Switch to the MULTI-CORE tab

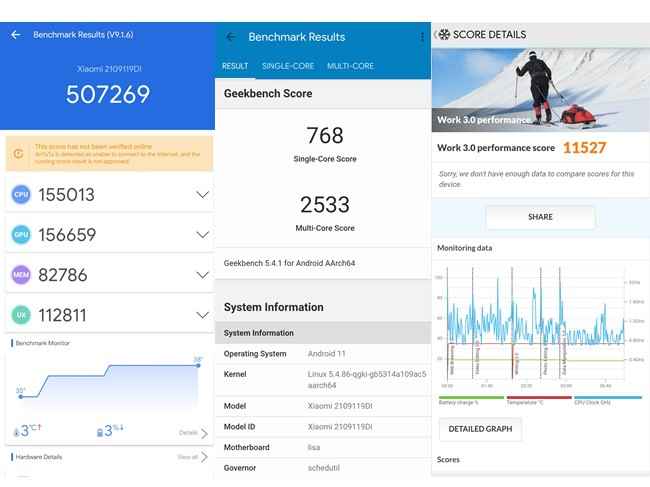pyautogui.click(x=351, y=66)
